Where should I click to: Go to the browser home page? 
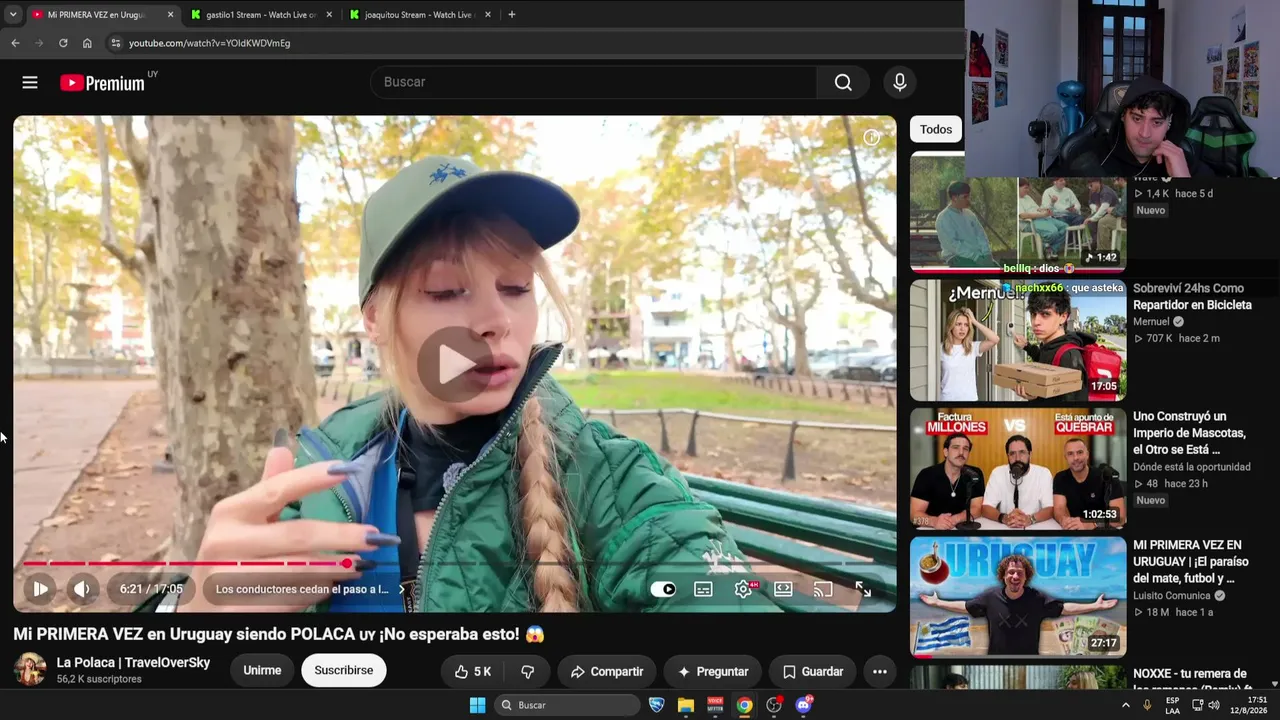click(x=87, y=43)
